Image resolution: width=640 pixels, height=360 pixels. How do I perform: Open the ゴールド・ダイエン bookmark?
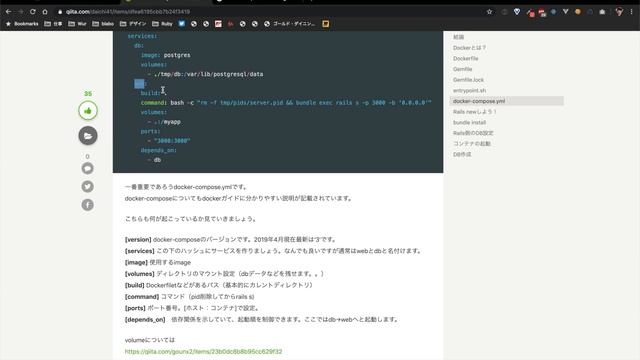tap(290, 24)
